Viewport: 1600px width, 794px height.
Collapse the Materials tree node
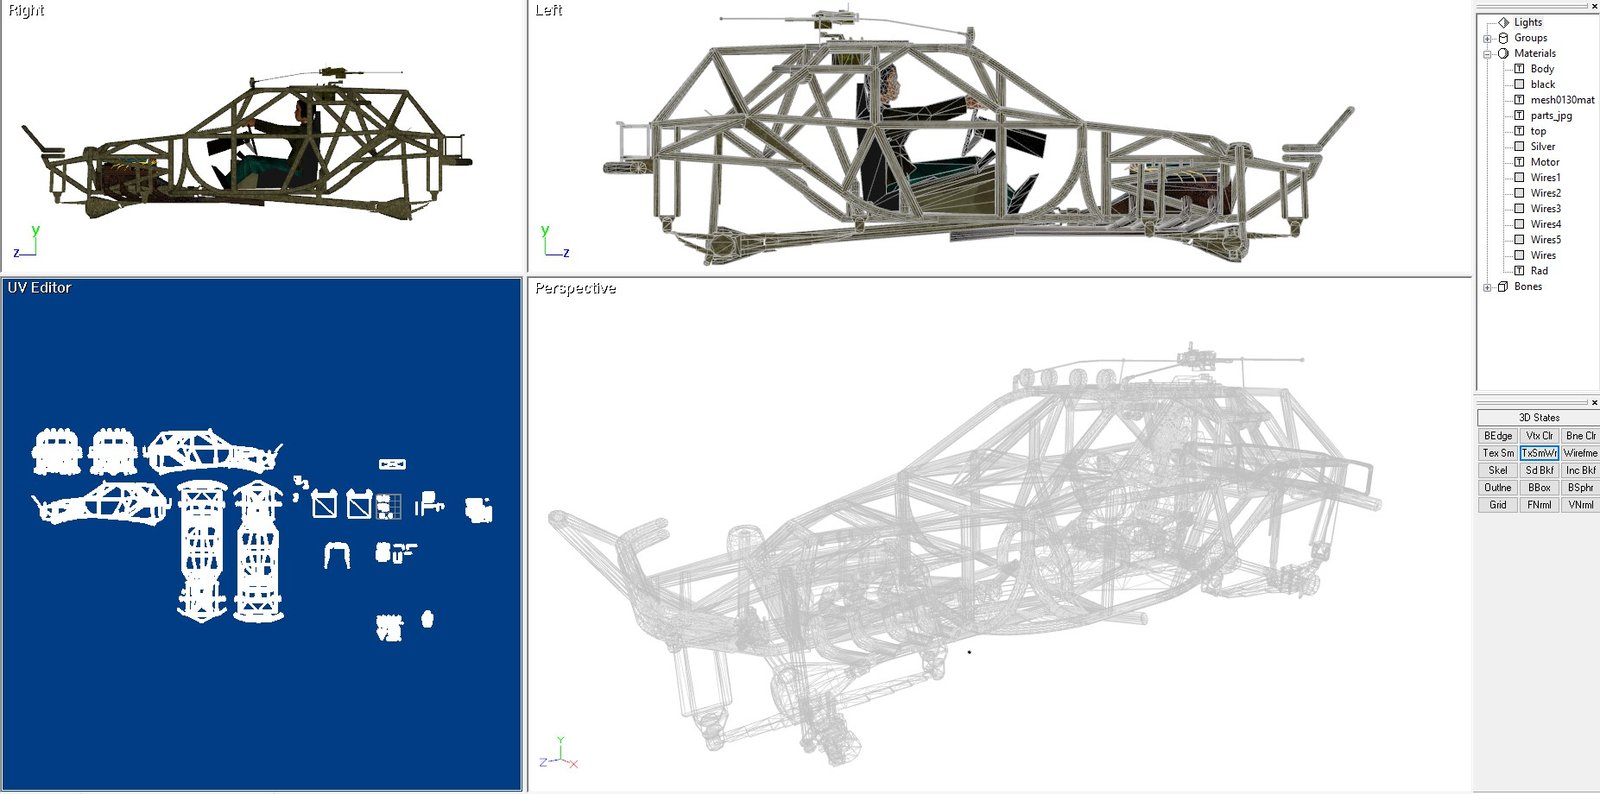[x=1487, y=54]
